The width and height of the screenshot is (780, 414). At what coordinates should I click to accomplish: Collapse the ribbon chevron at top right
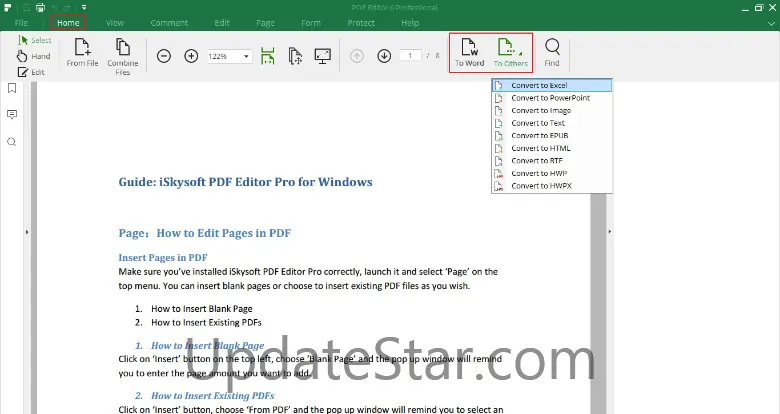771,23
